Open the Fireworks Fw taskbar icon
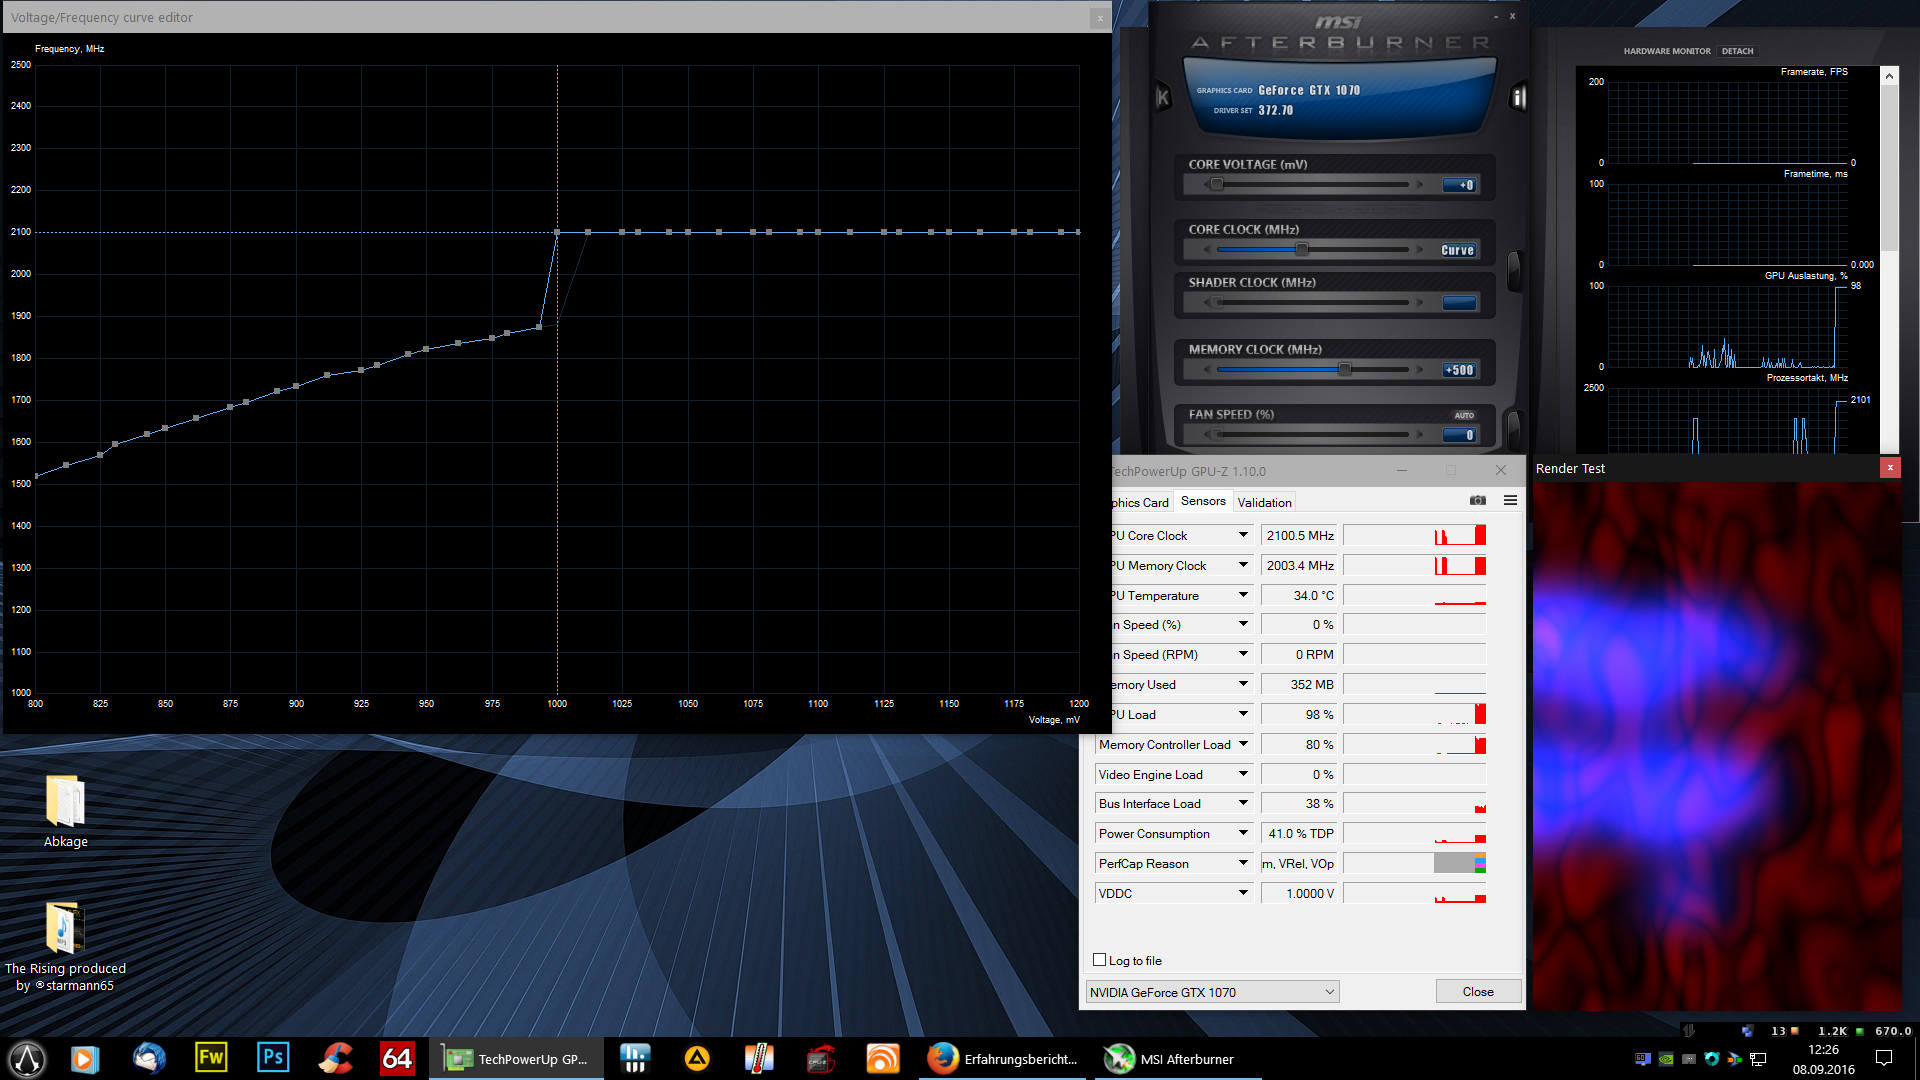Image resolution: width=1920 pixels, height=1080 pixels. click(211, 1058)
